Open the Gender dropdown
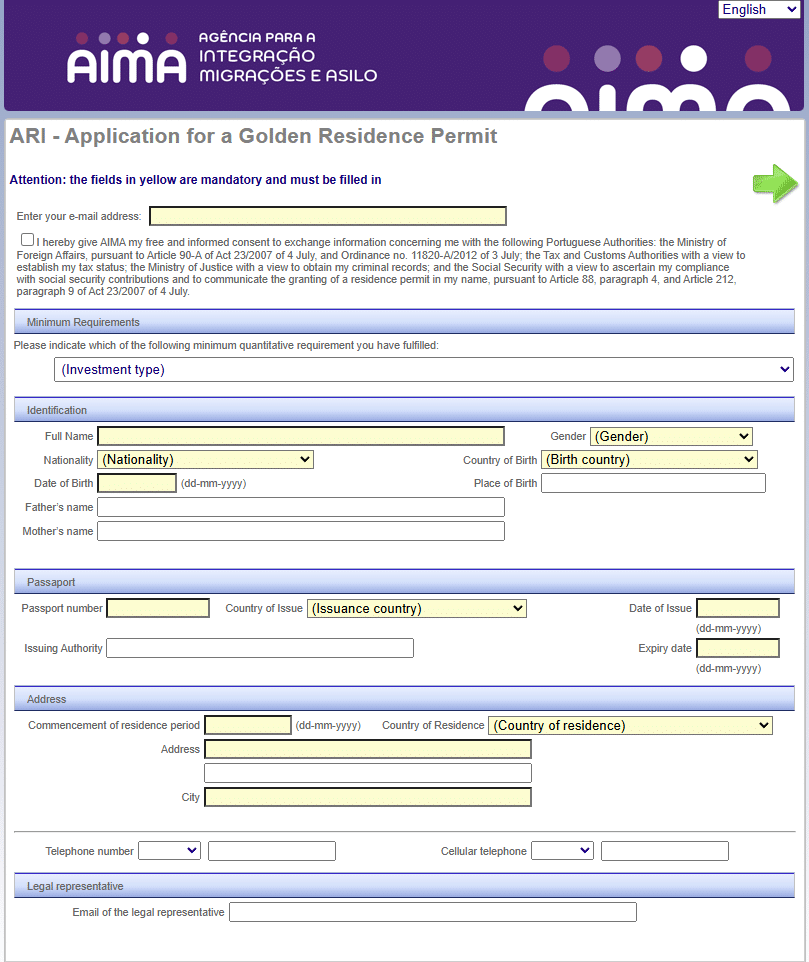809x962 pixels. pos(671,436)
